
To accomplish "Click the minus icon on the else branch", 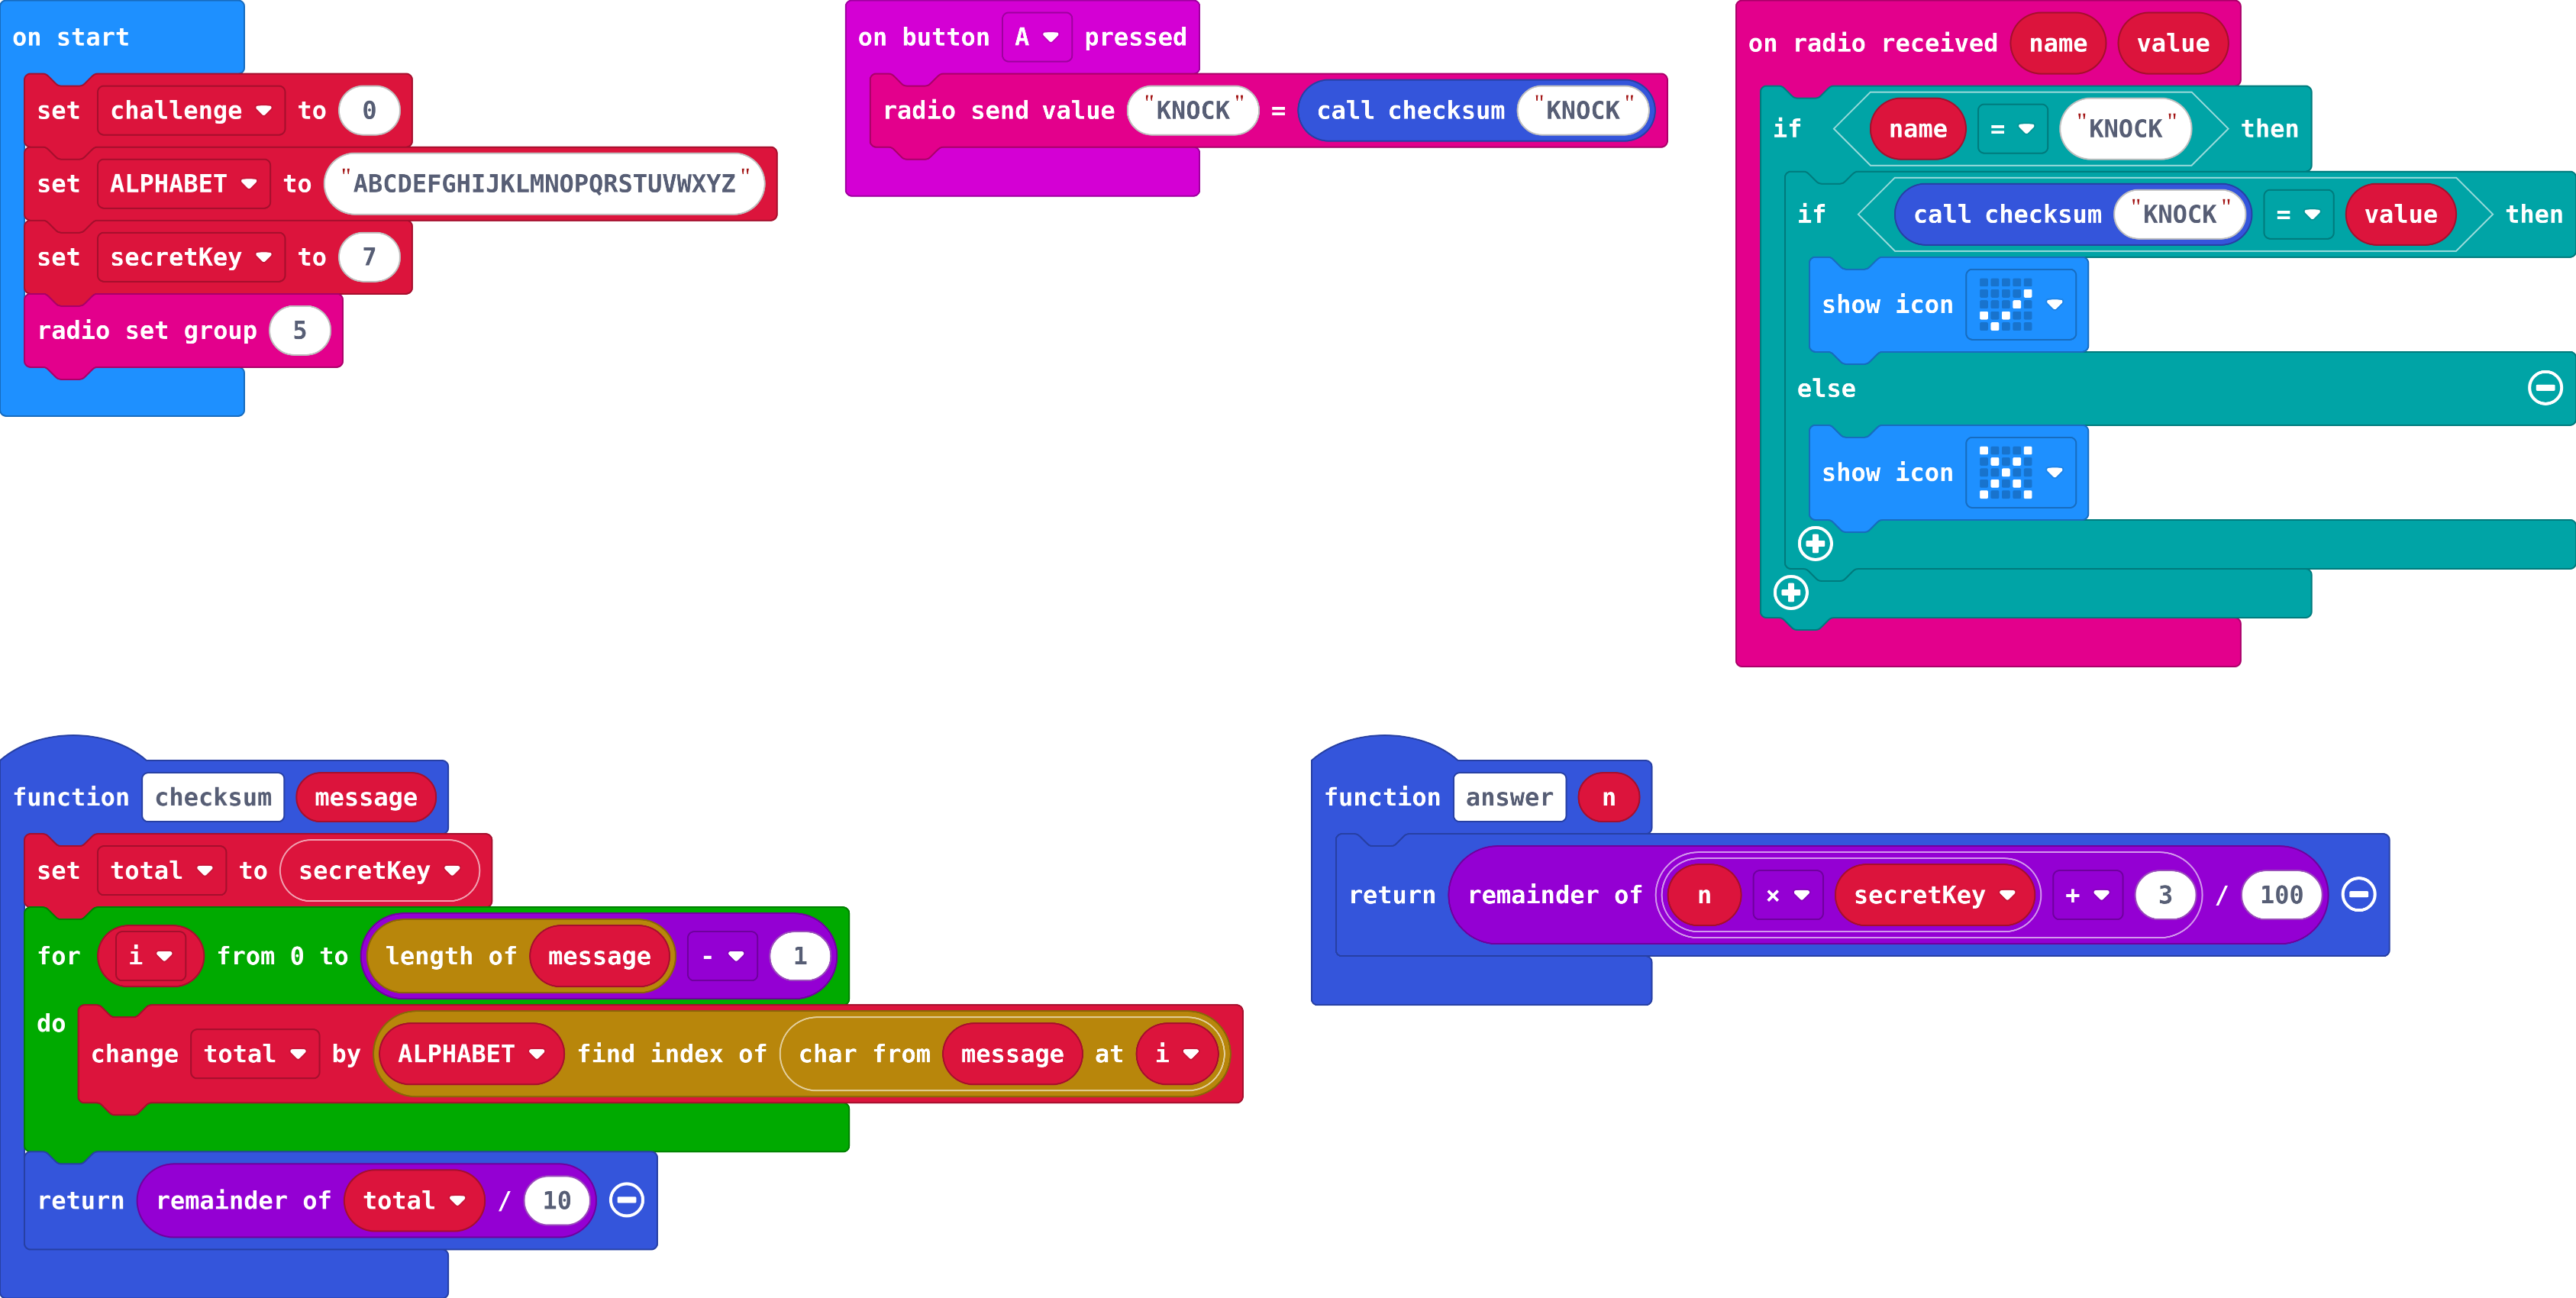I will [x=2545, y=388].
